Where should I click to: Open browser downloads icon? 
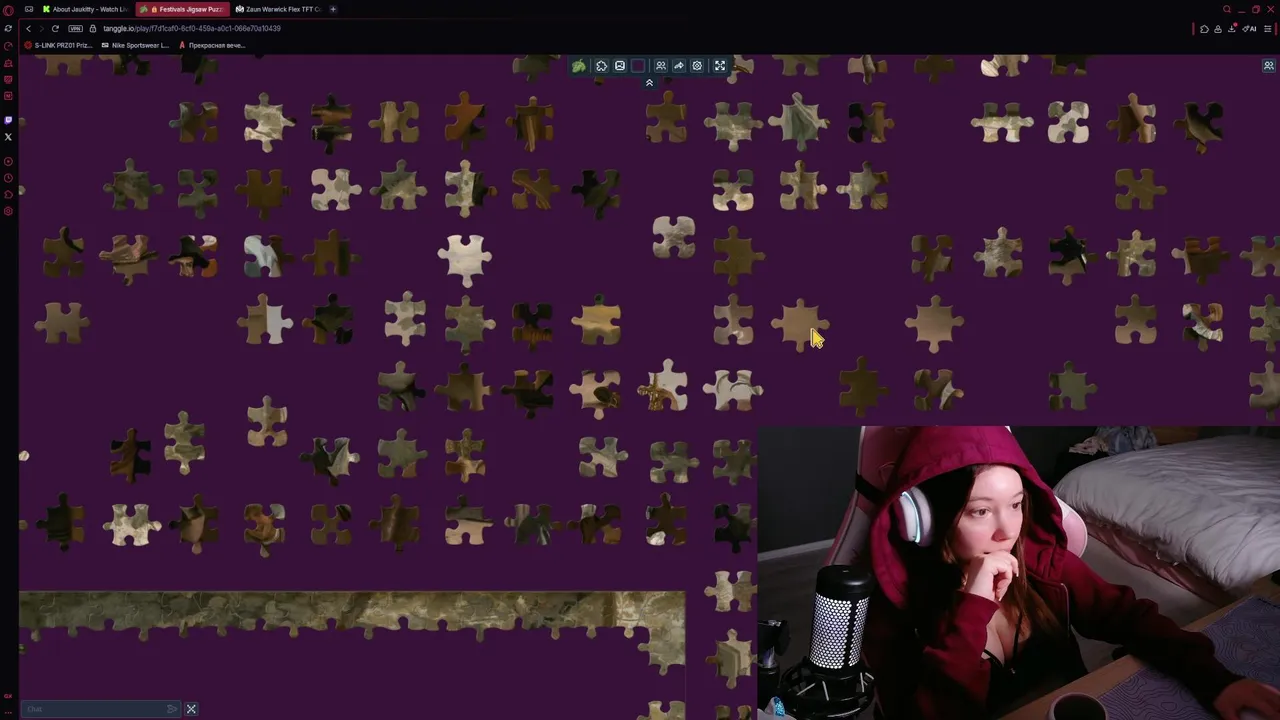[1232, 29]
